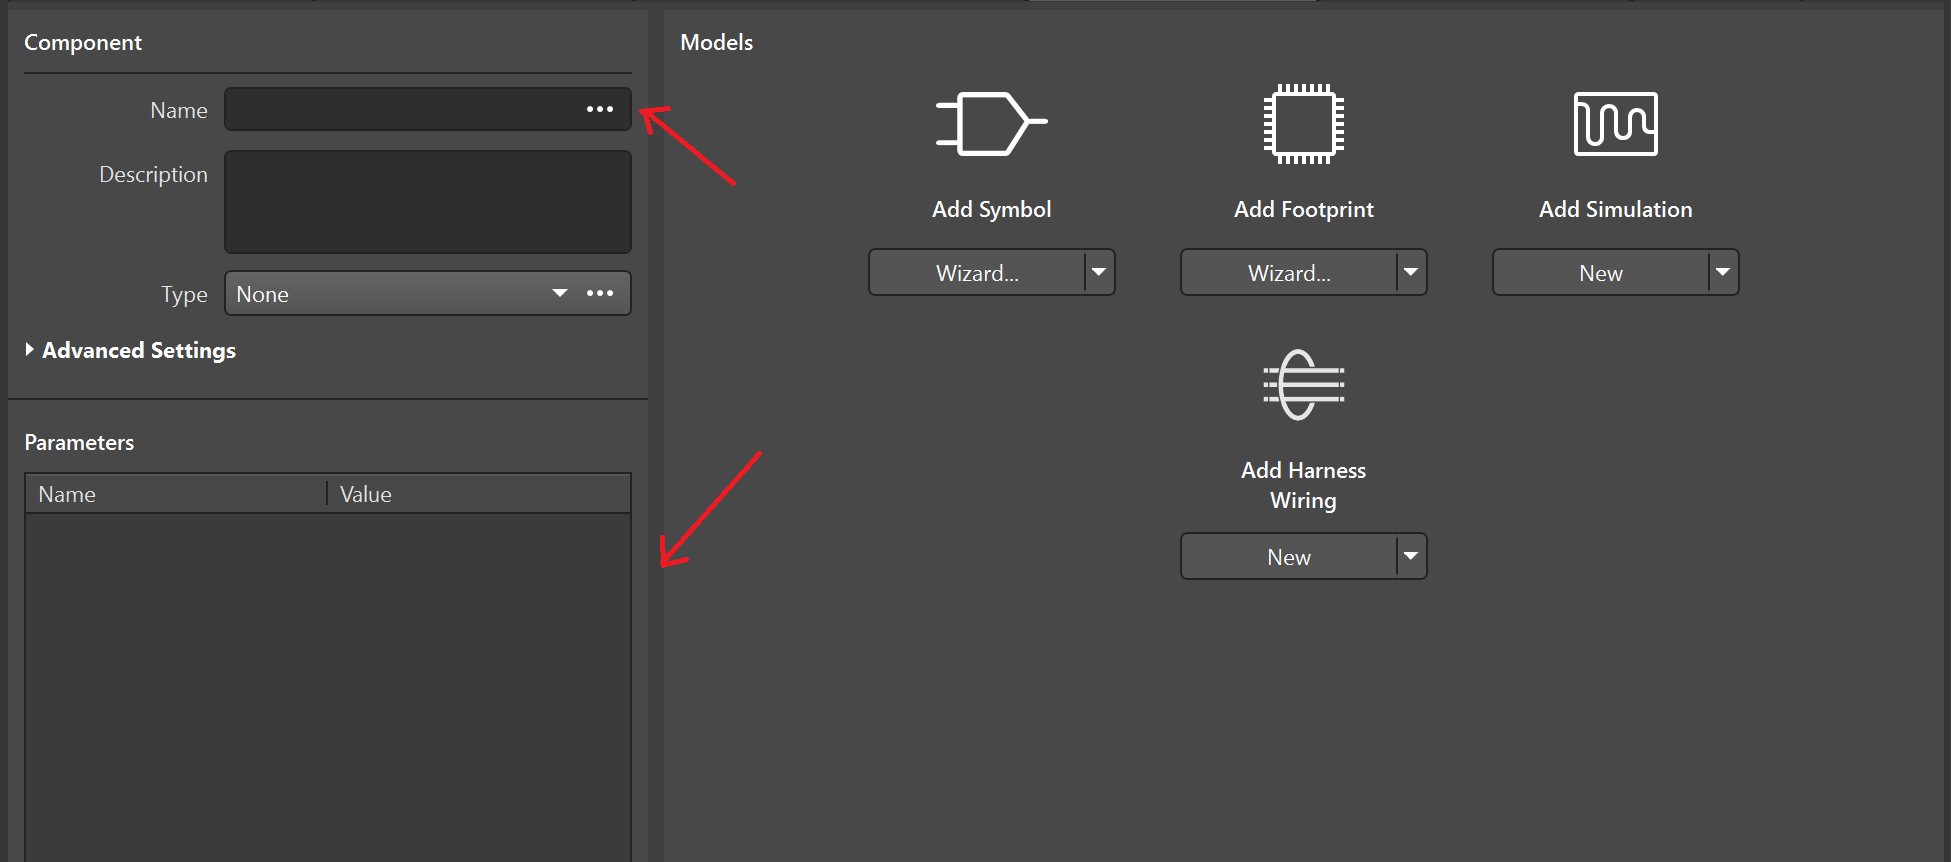Focus the Description text area
The image size is (1951, 862).
428,202
